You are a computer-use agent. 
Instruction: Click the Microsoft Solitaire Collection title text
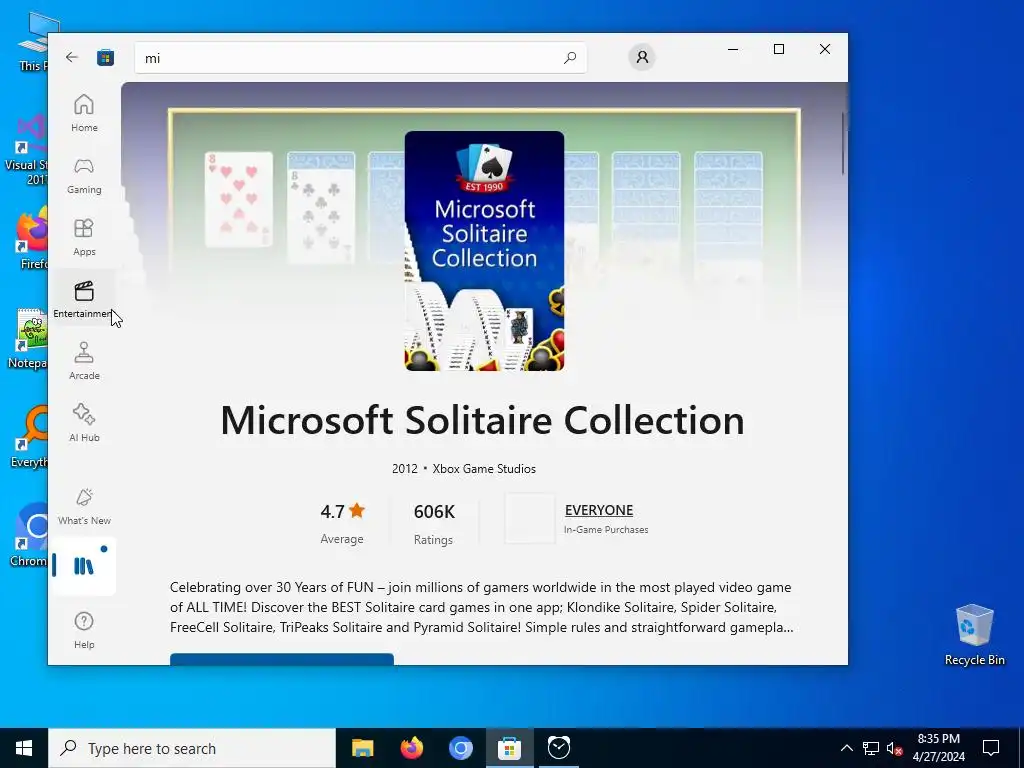(x=483, y=420)
